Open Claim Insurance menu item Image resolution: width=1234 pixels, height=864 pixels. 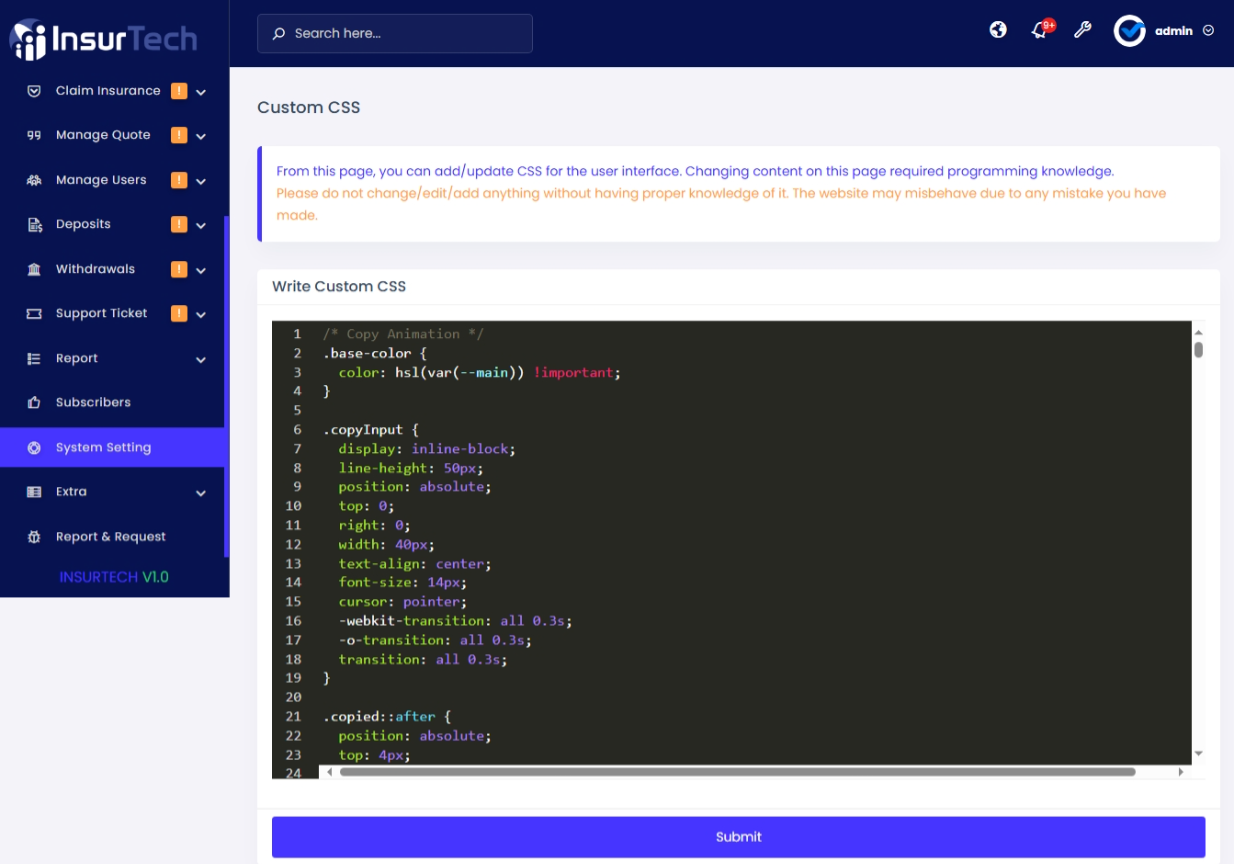(x=112, y=91)
